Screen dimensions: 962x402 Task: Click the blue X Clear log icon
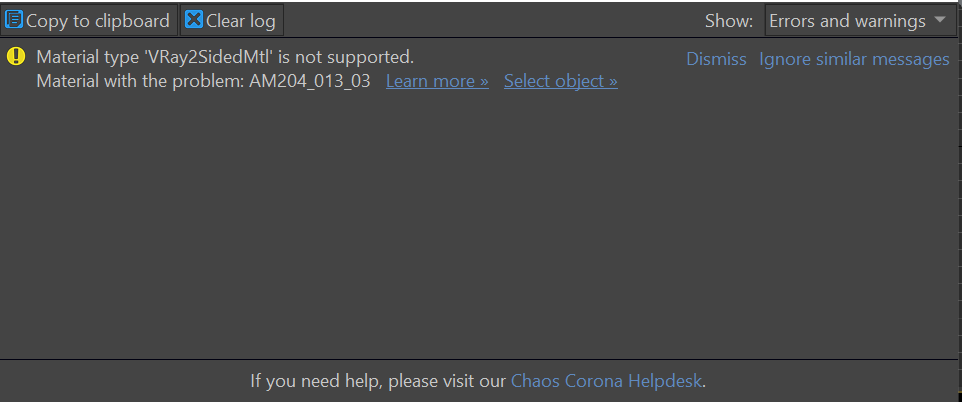(x=194, y=20)
